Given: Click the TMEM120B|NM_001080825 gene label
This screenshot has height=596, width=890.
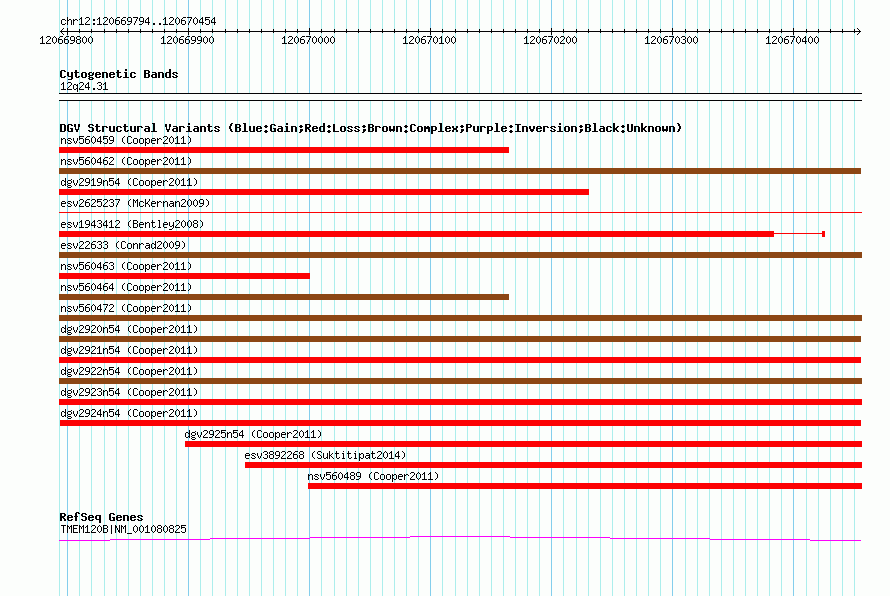Looking at the screenshot, I should pos(123,529).
